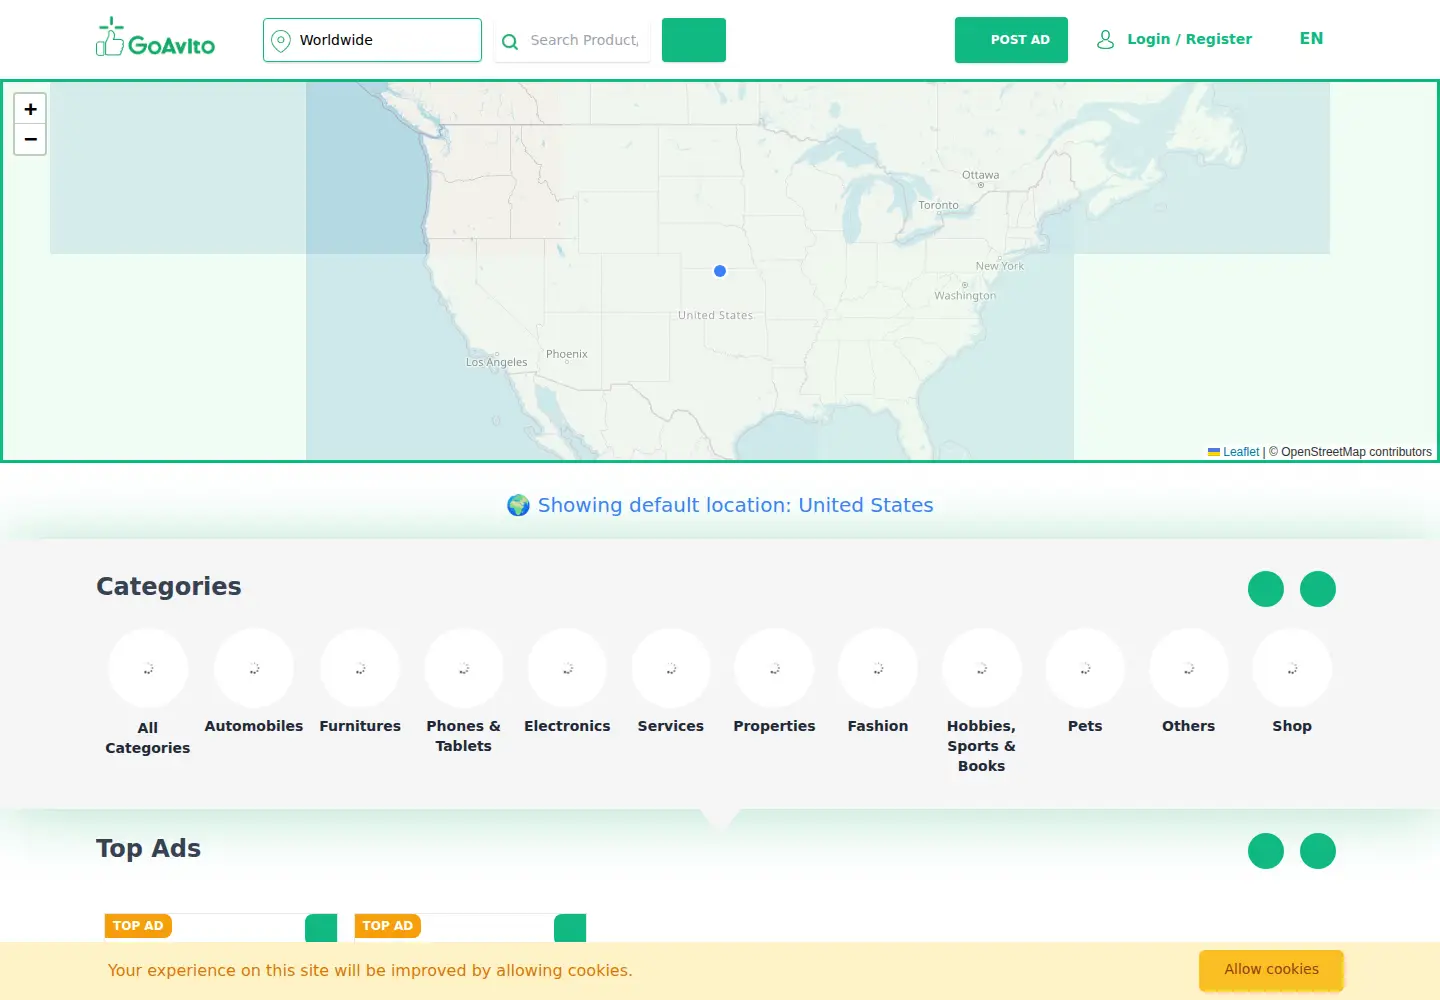Viewport: 1440px width, 1000px height.
Task: Click the first TOP AD badge
Action: coord(138,926)
